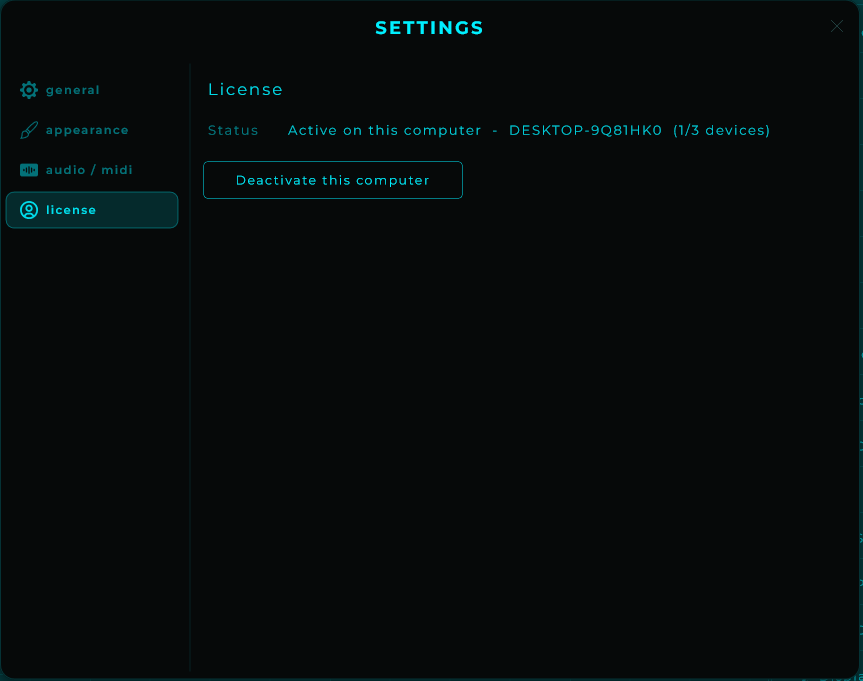Viewport: 863px width, 681px height.
Task: Switch to the appearance tab
Action: 92,130
